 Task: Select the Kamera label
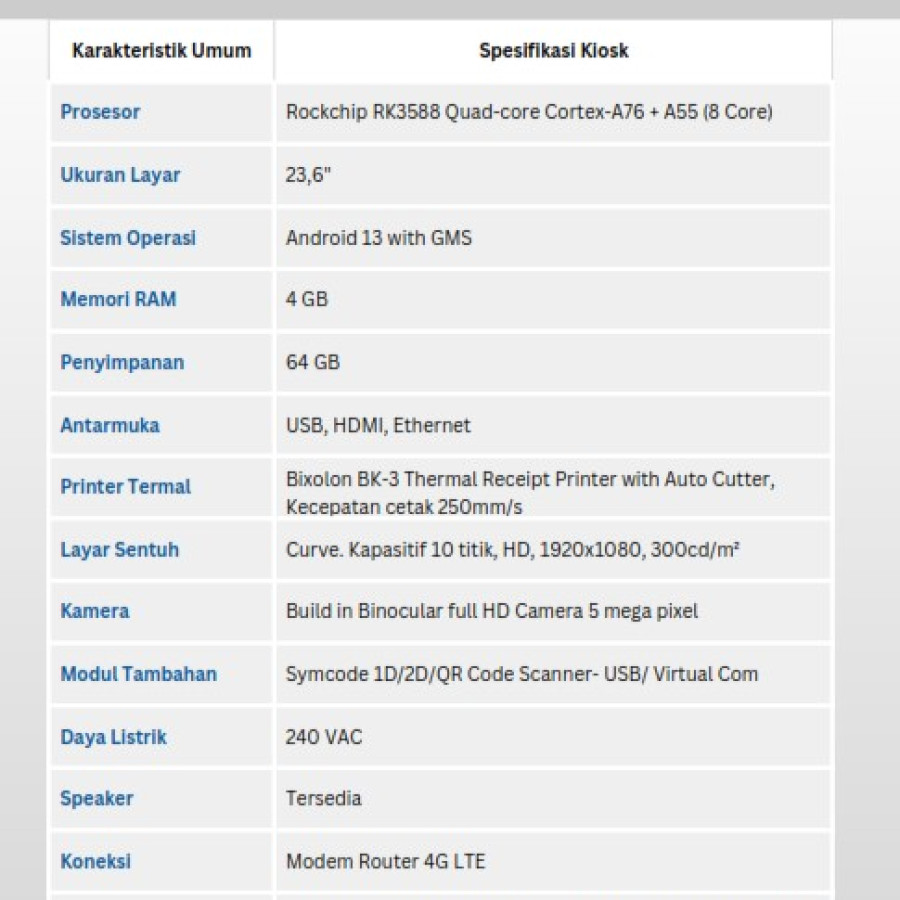pyautogui.click(x=95, y=611)
